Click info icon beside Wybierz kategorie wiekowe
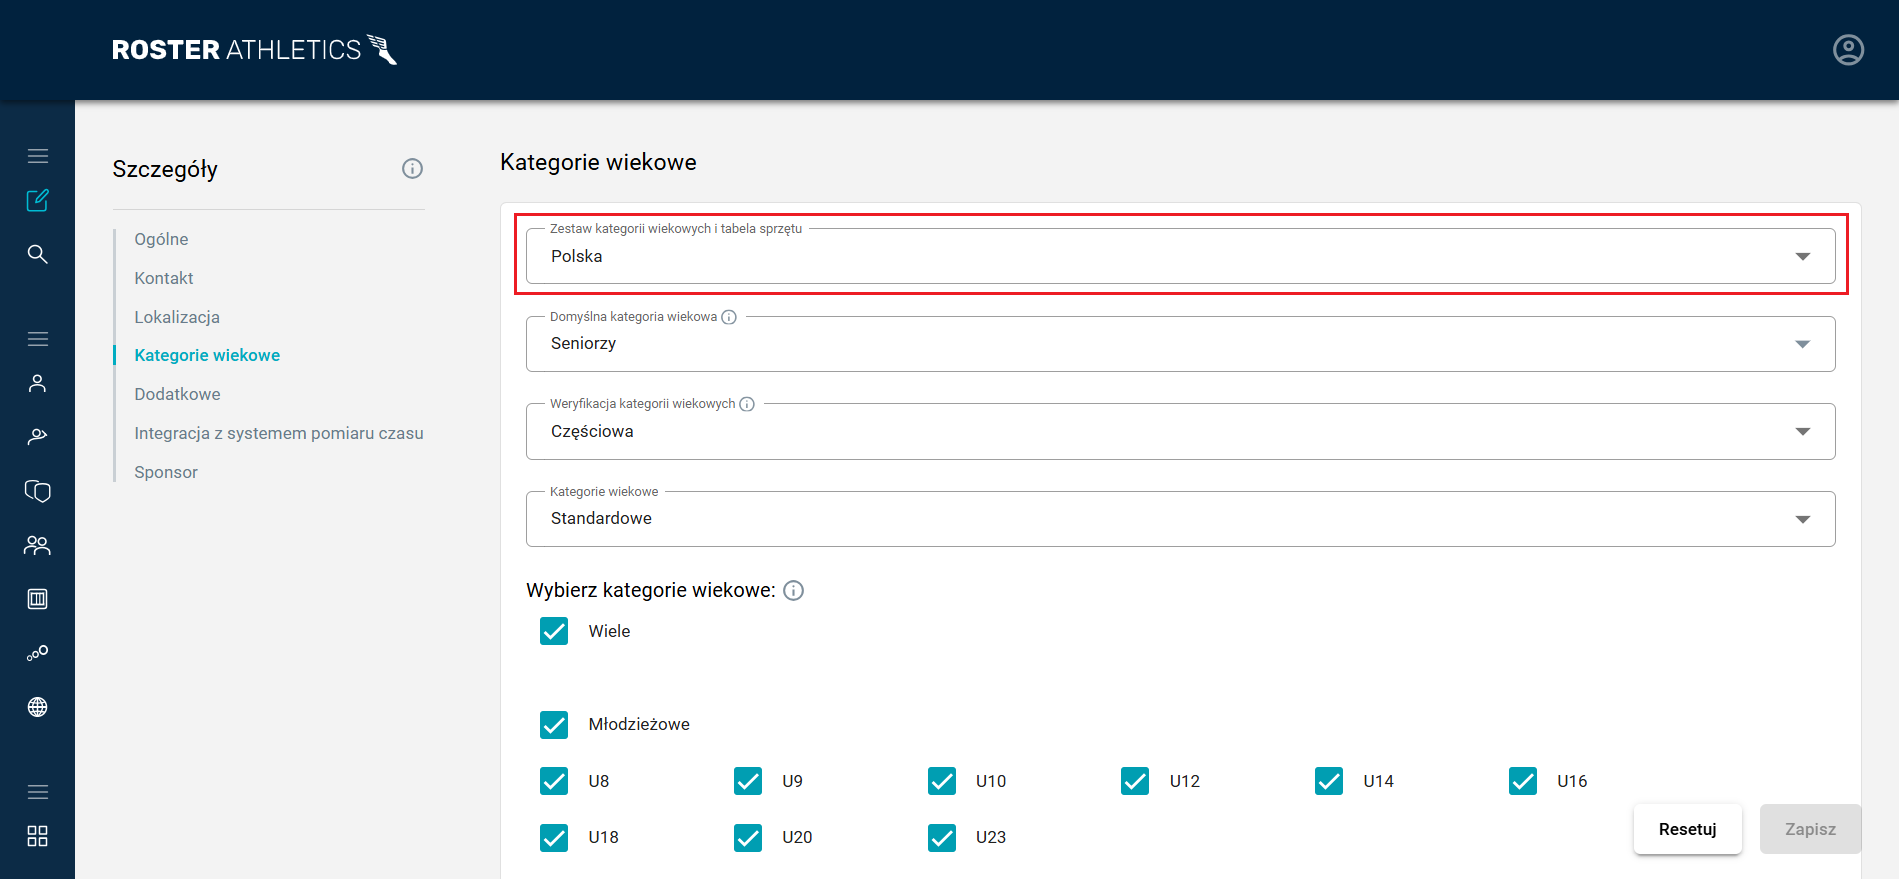Screen dimensions: 1899x879 [793, 590]
